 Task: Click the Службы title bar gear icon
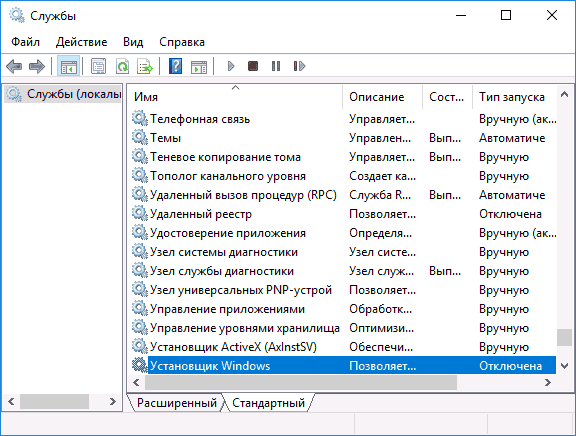pos(17,15)
